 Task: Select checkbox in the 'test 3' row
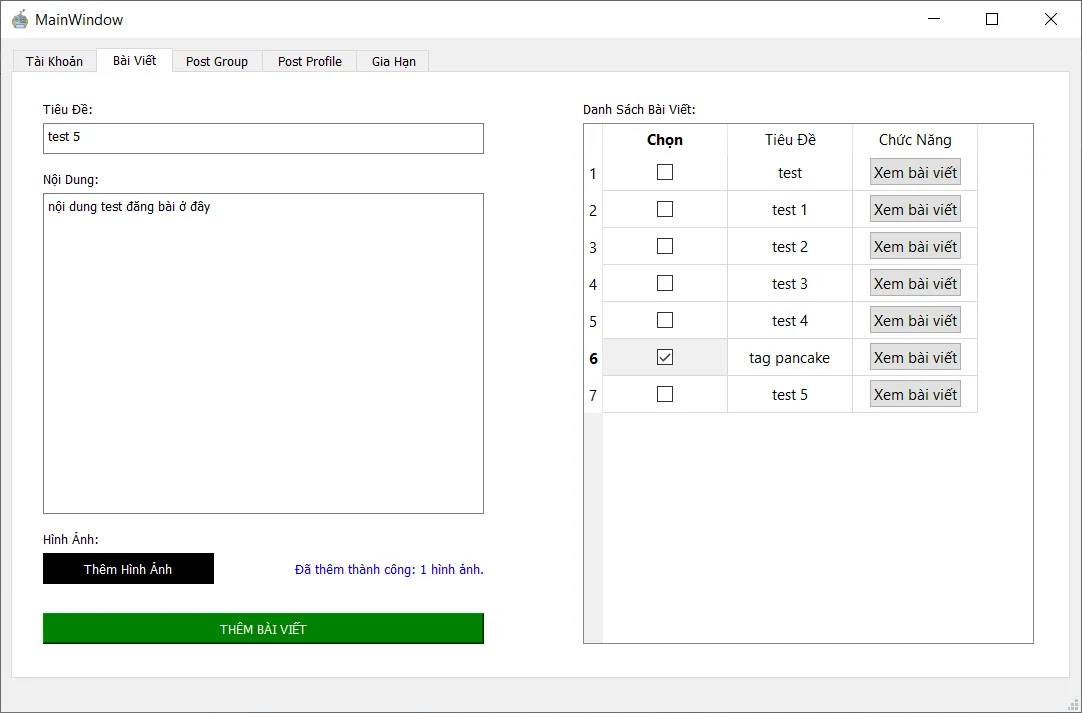[x=665, y=283]
